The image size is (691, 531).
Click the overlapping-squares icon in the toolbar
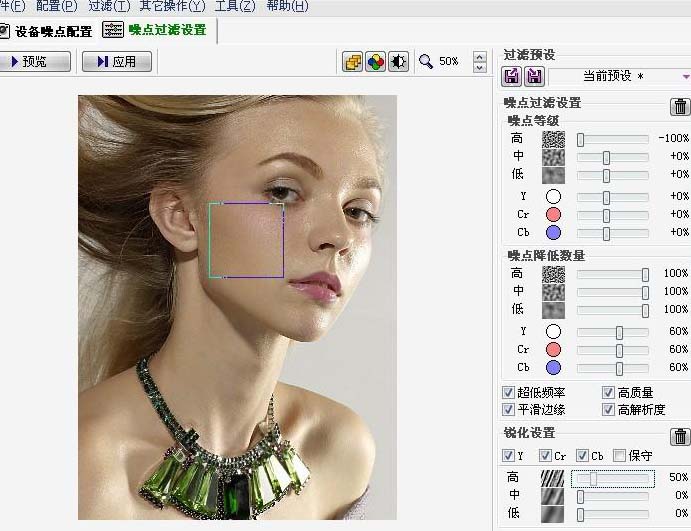353,62
